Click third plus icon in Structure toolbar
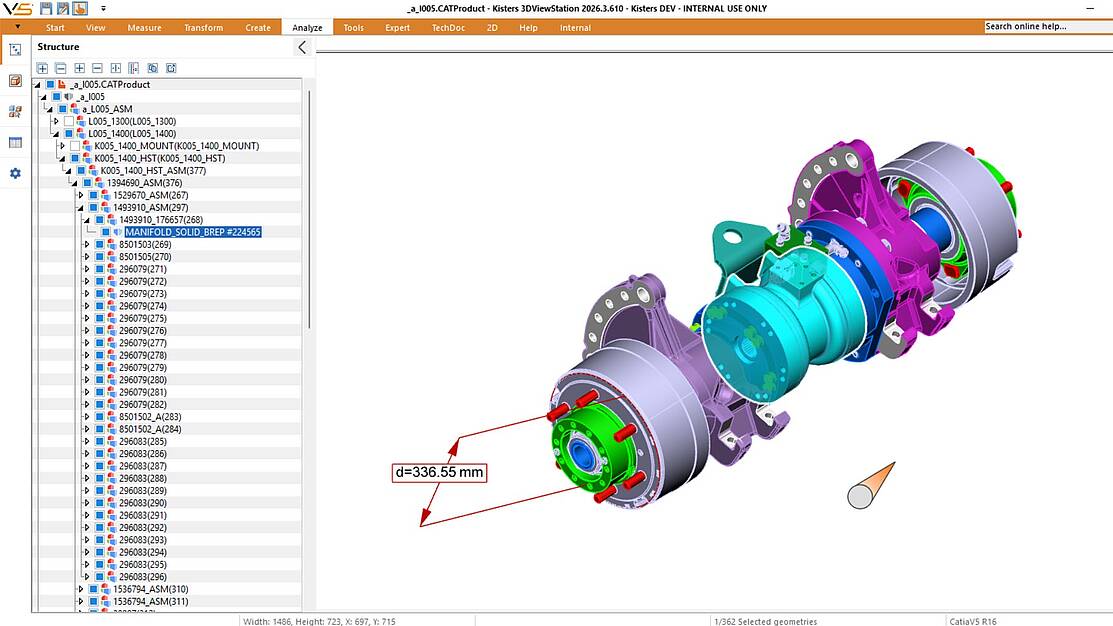 click(x=80, y=68)
